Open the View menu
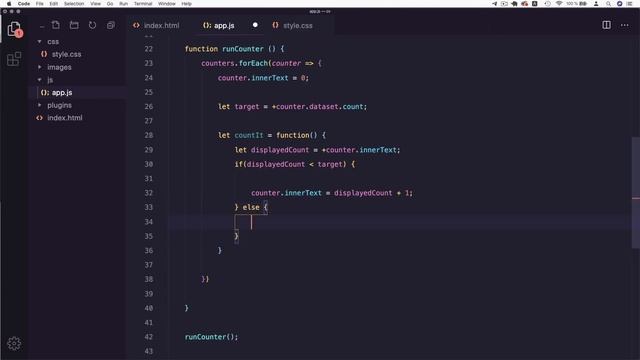640x360 pixels. (96, 4)
